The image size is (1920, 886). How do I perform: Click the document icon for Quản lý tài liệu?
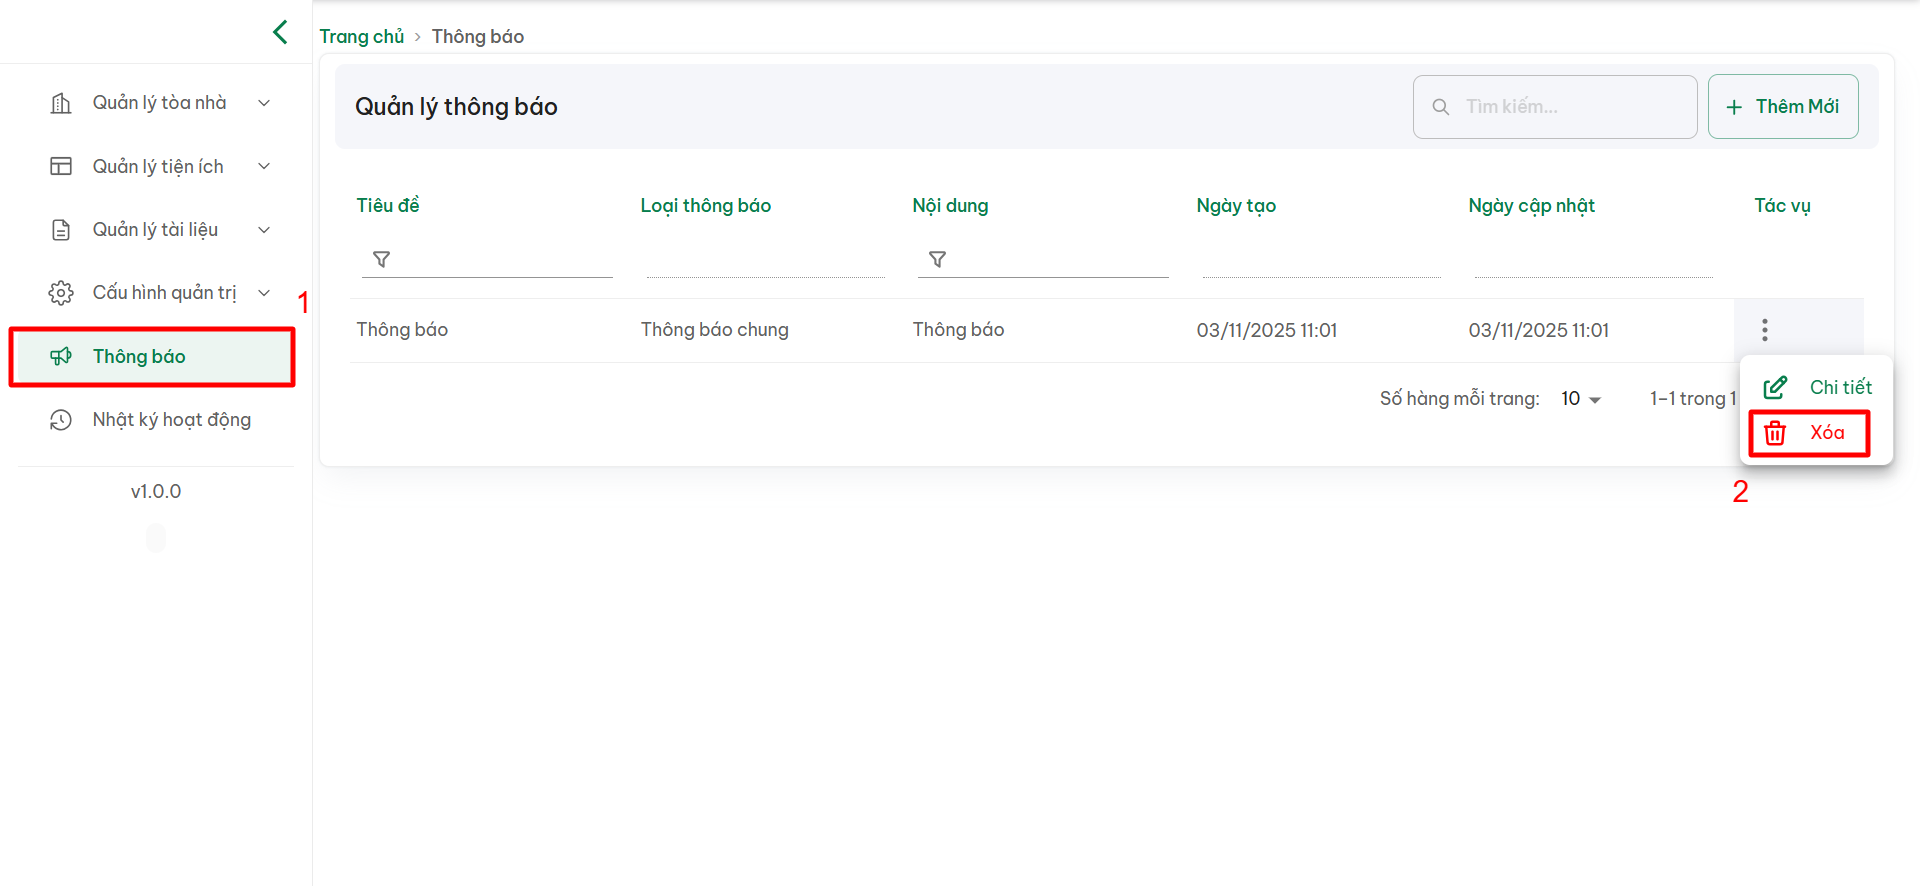[61, 230]
